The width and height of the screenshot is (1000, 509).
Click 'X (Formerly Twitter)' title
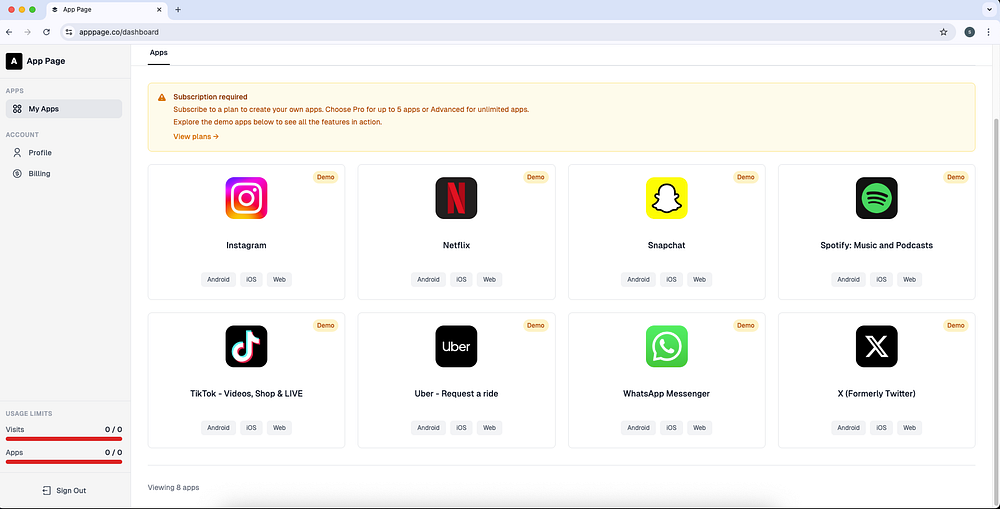pos(876,394)
